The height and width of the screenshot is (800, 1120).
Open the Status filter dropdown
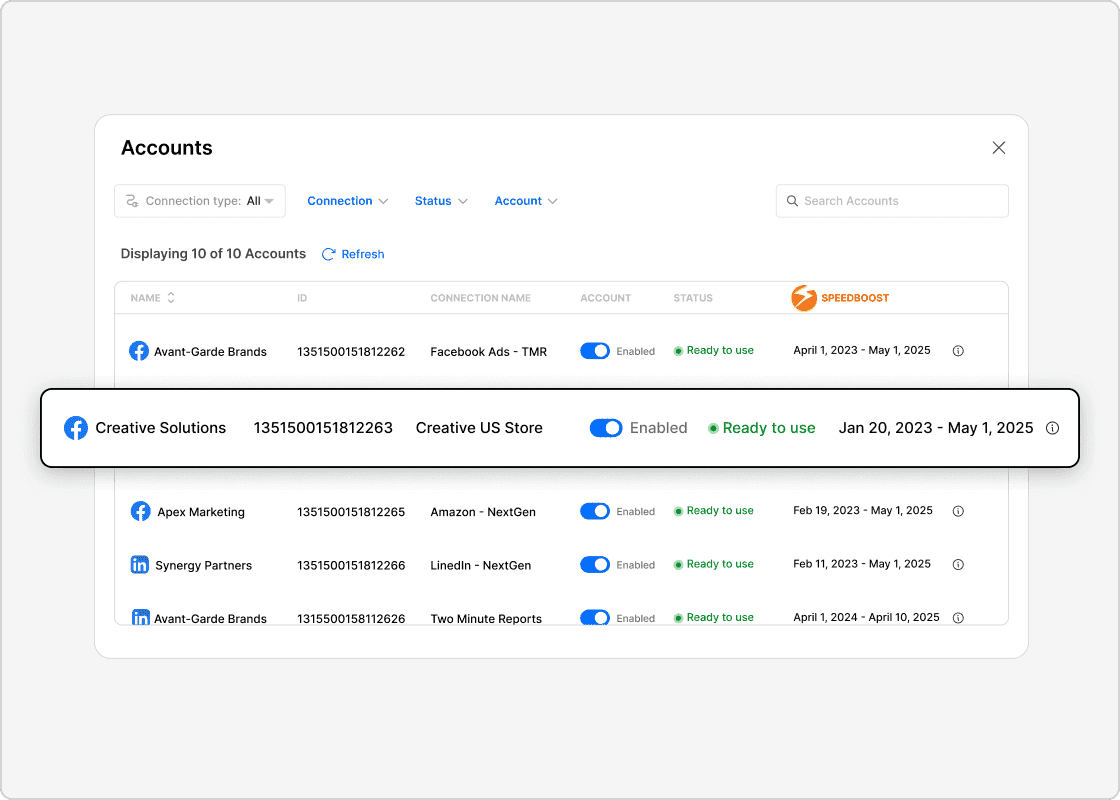[x=440, y=201]
